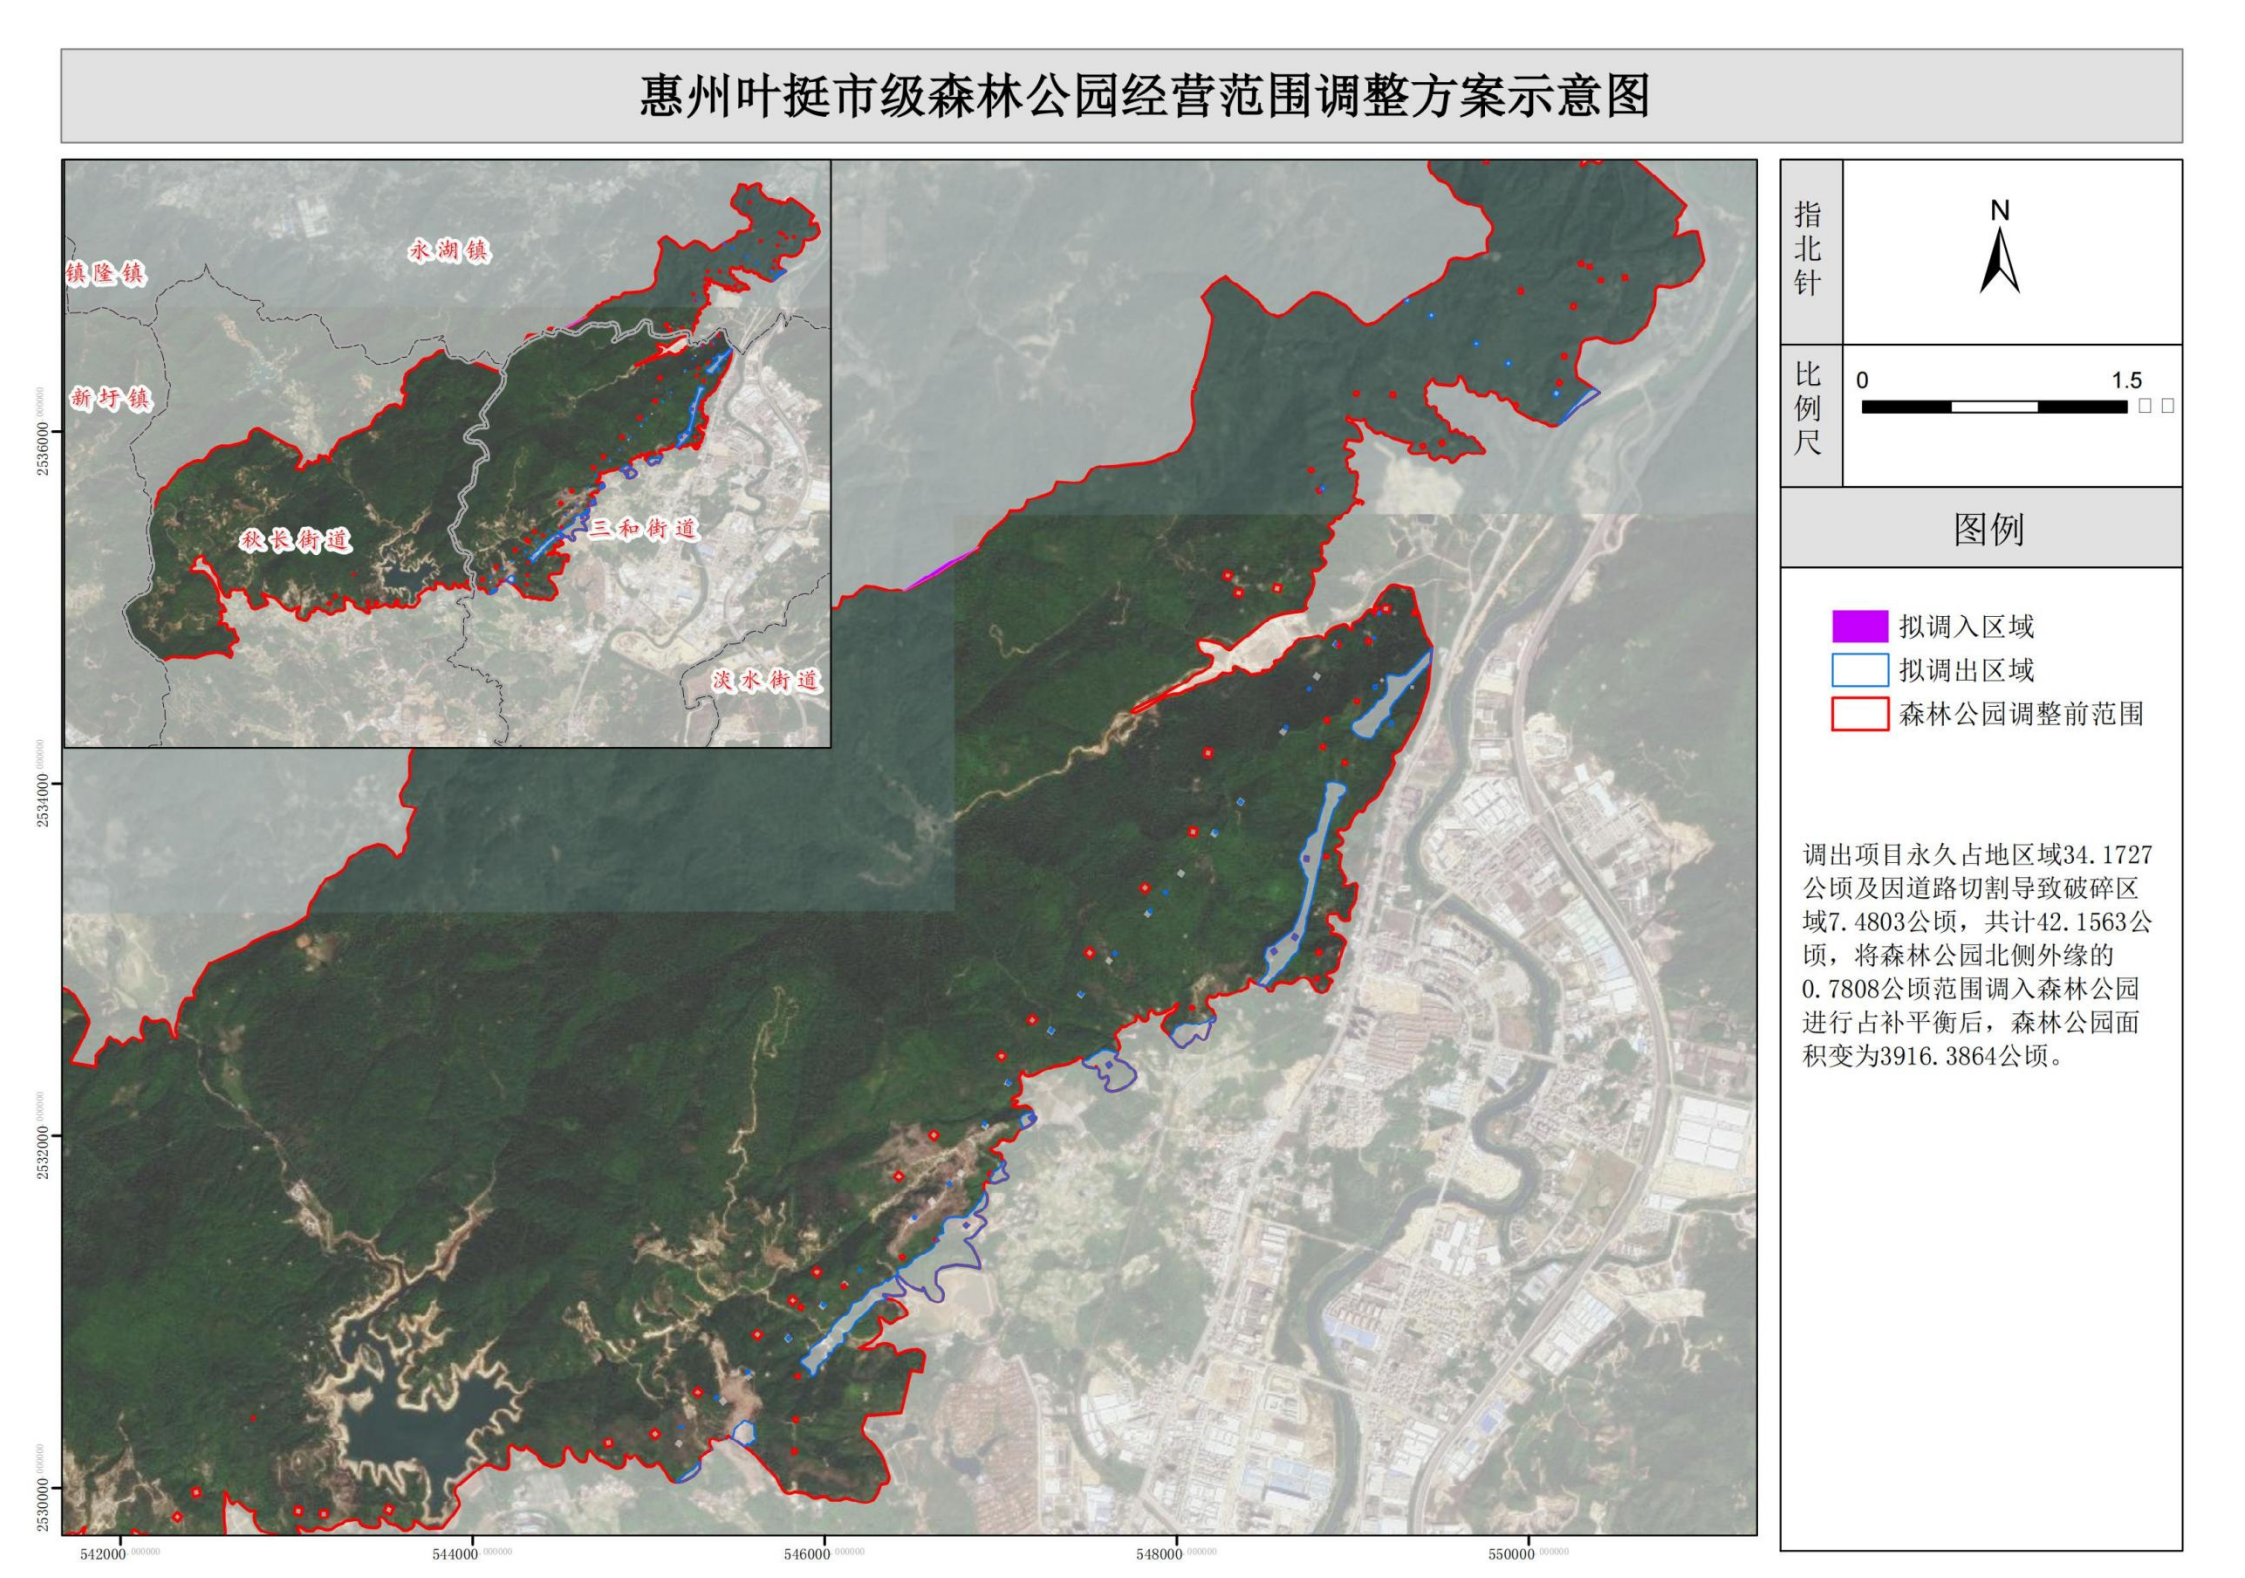Select the 新圩镇 label in the inset map
The width and height of the screenshot is (2245, 1578).
pyautogui.click(x=111, y=398)
